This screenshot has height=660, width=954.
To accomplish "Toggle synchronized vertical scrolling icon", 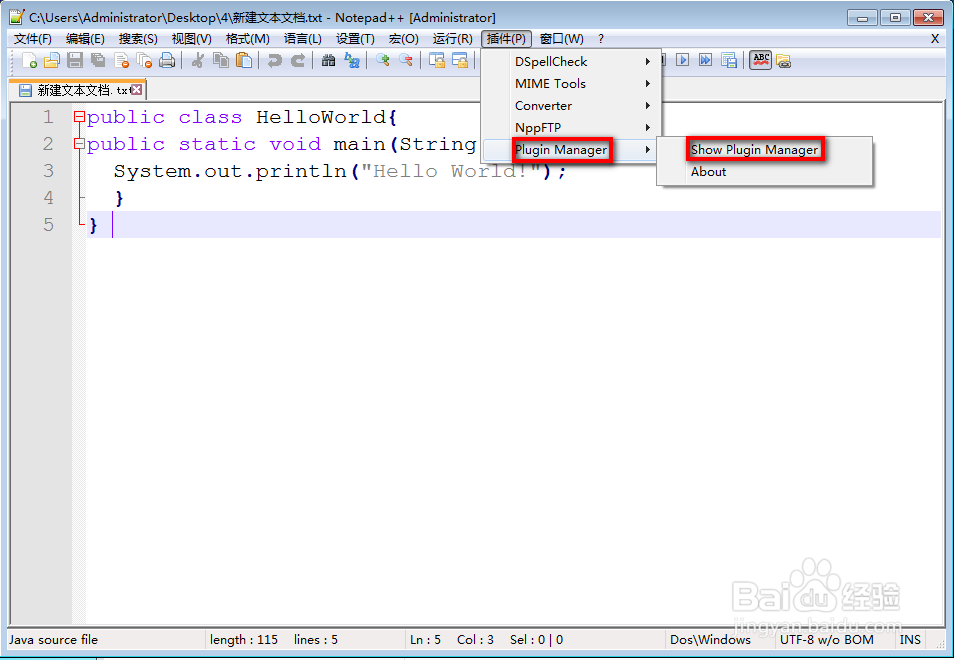I will [x=437, y=60].
